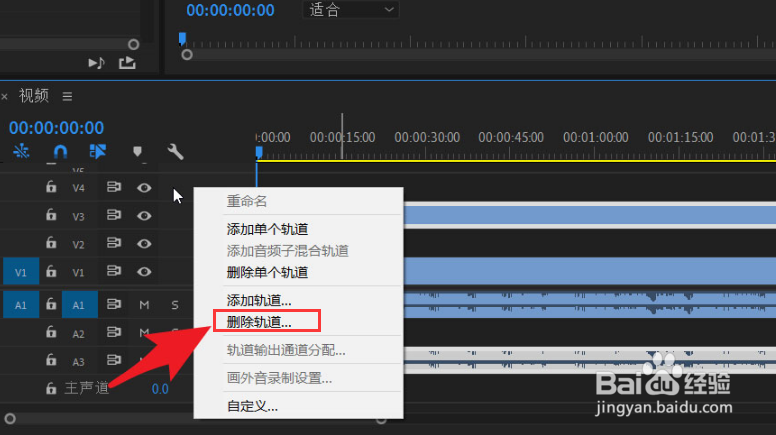Image resolution: width=776 pixels, height=435 pixels.
Task: Click program monitor zoom scroll handle
Action: pyautogui.click(x=187, y=55)
